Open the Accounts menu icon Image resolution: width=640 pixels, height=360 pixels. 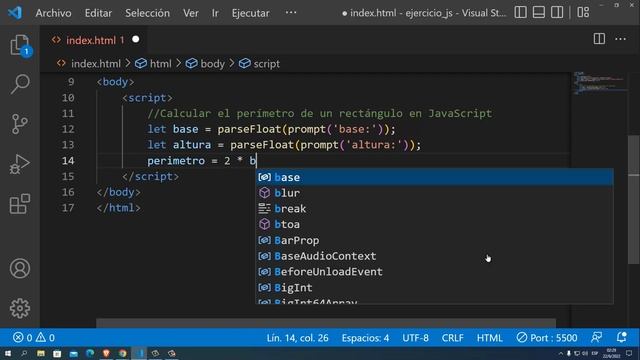[x=20, y=269]
